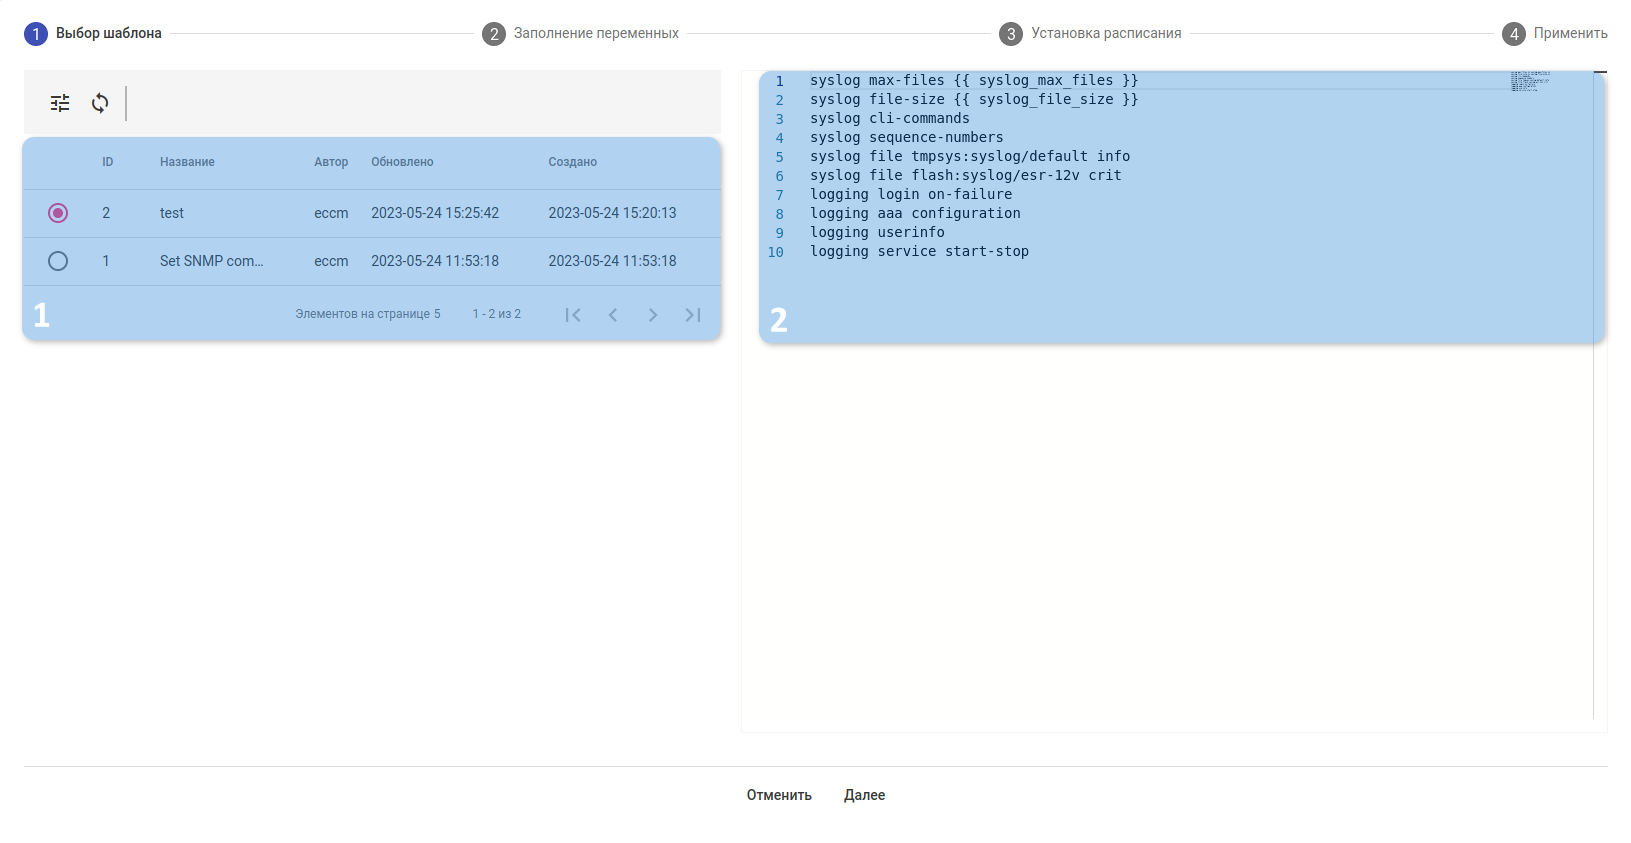This screenshot has height=843, width=1631.
Task: Click the template name 'test'
Action: point(172,213)
